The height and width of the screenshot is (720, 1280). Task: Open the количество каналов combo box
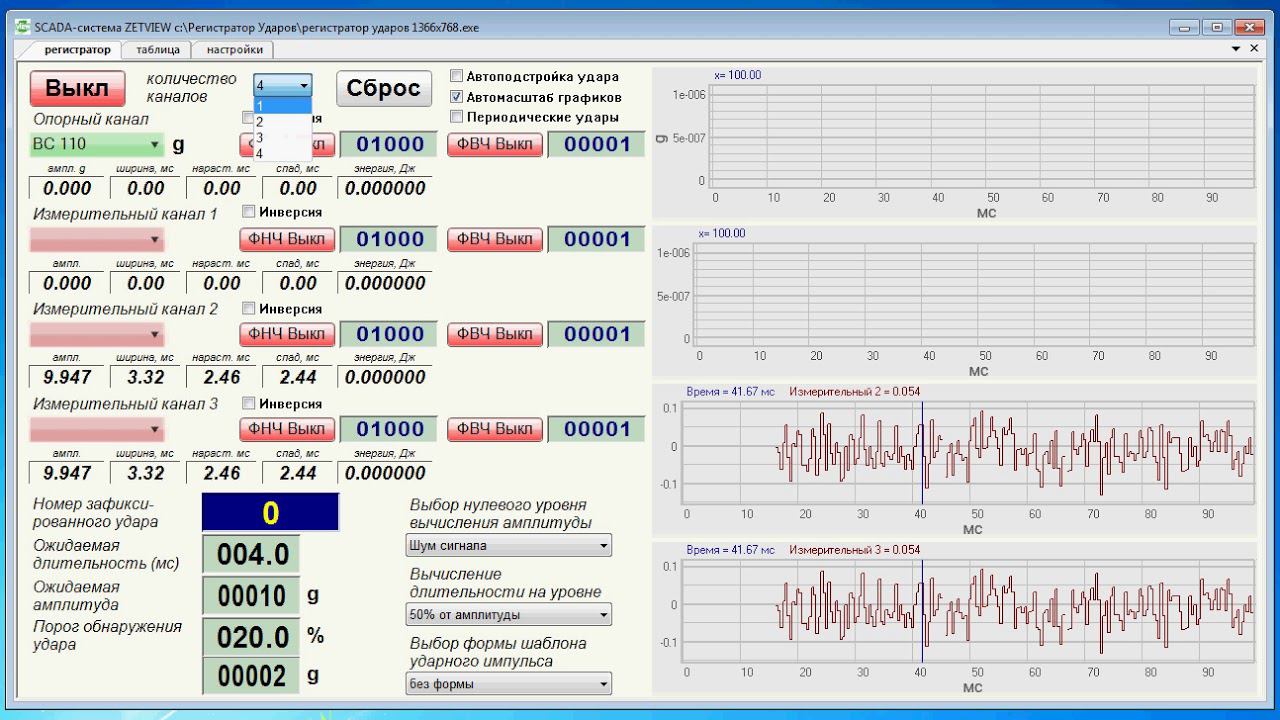(283, 85)
